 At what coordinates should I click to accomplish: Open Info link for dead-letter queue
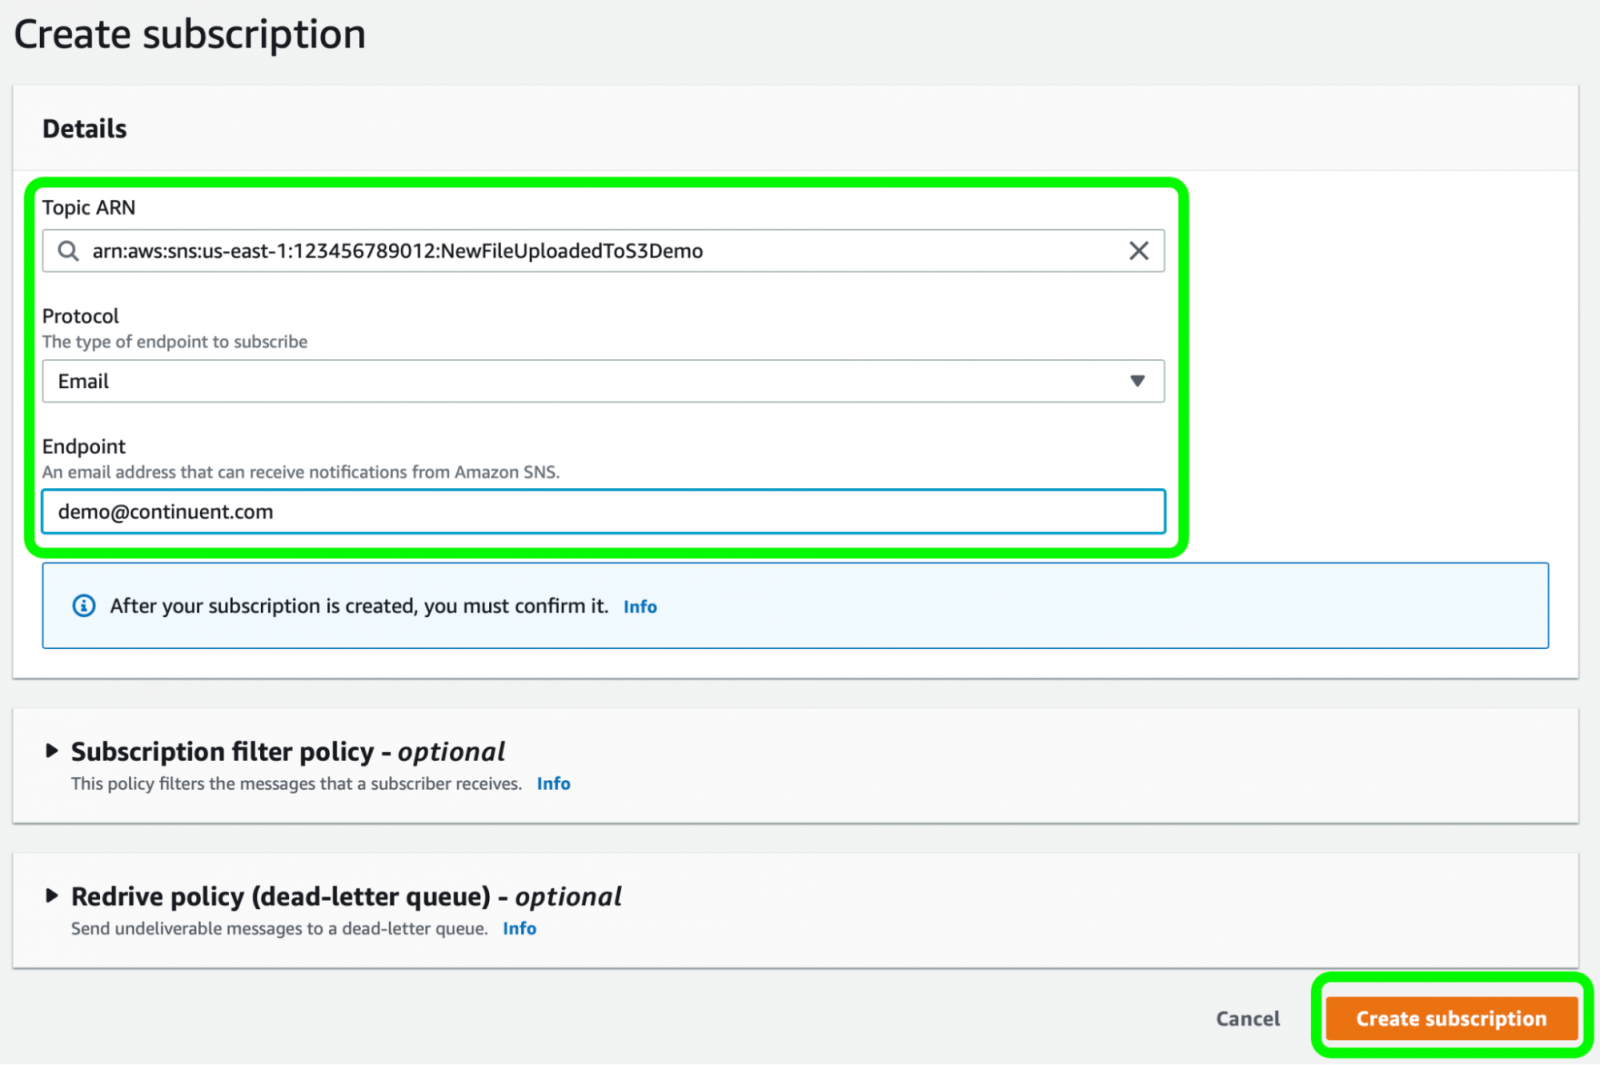coord(519,929)
